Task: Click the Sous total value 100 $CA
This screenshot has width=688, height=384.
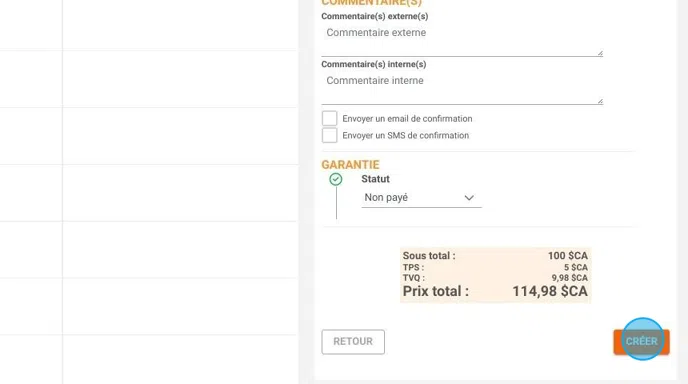Action: click(568, 255)
